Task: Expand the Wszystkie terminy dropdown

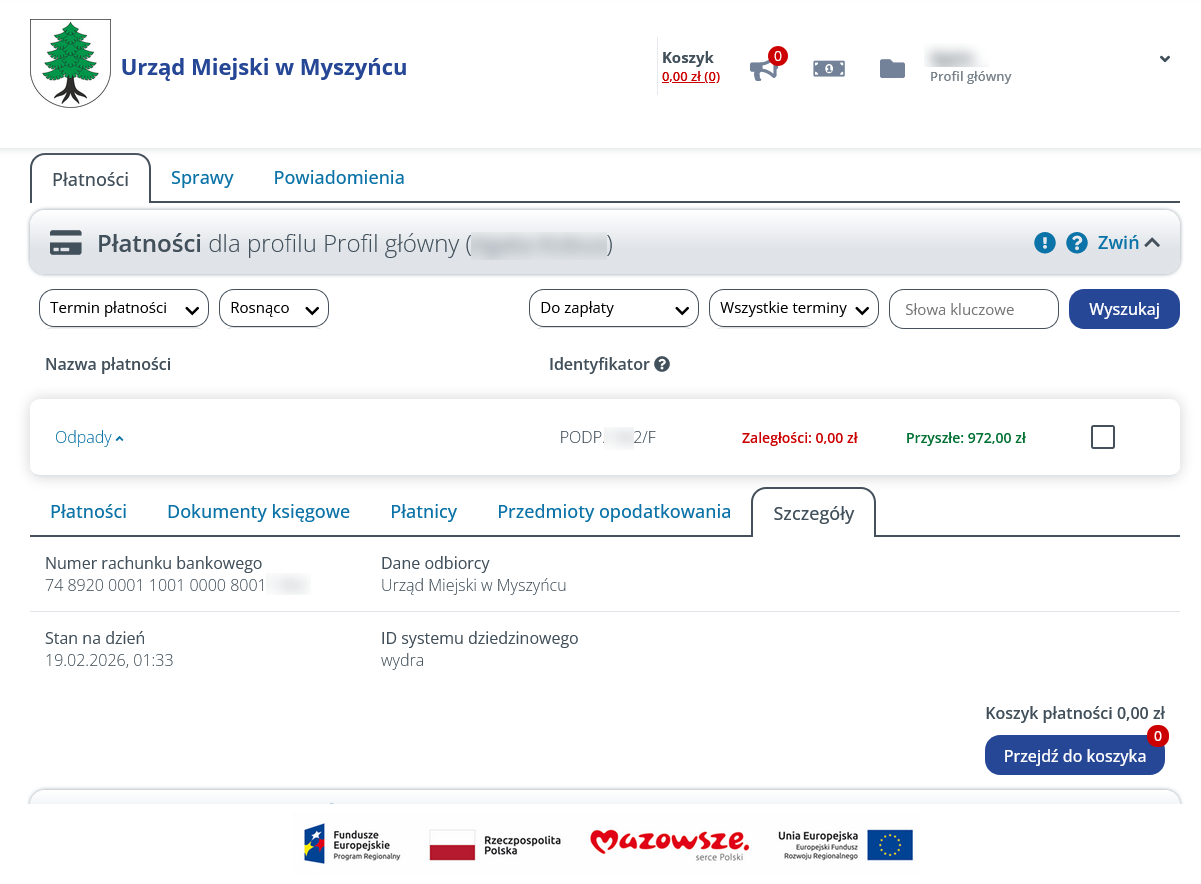Action: (x=793, y=309)
